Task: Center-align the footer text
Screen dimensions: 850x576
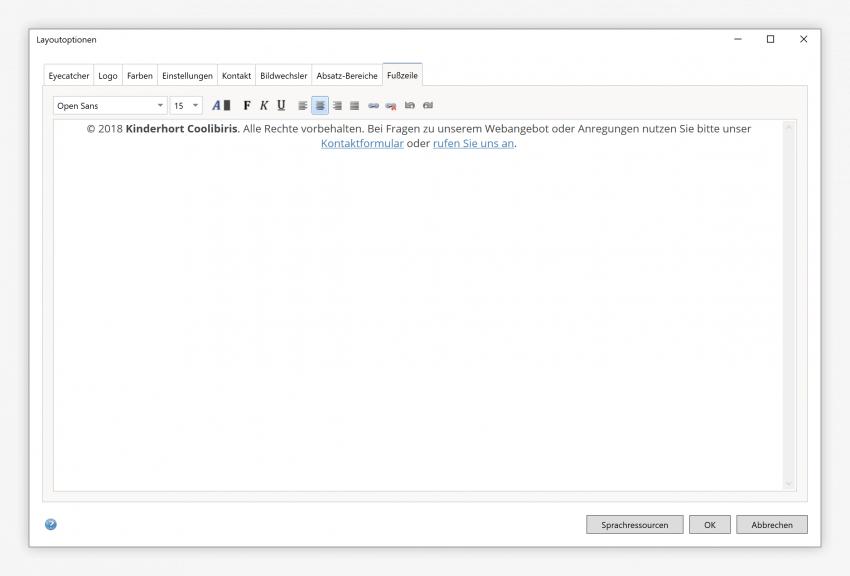Action: click(x=320, y=105)
